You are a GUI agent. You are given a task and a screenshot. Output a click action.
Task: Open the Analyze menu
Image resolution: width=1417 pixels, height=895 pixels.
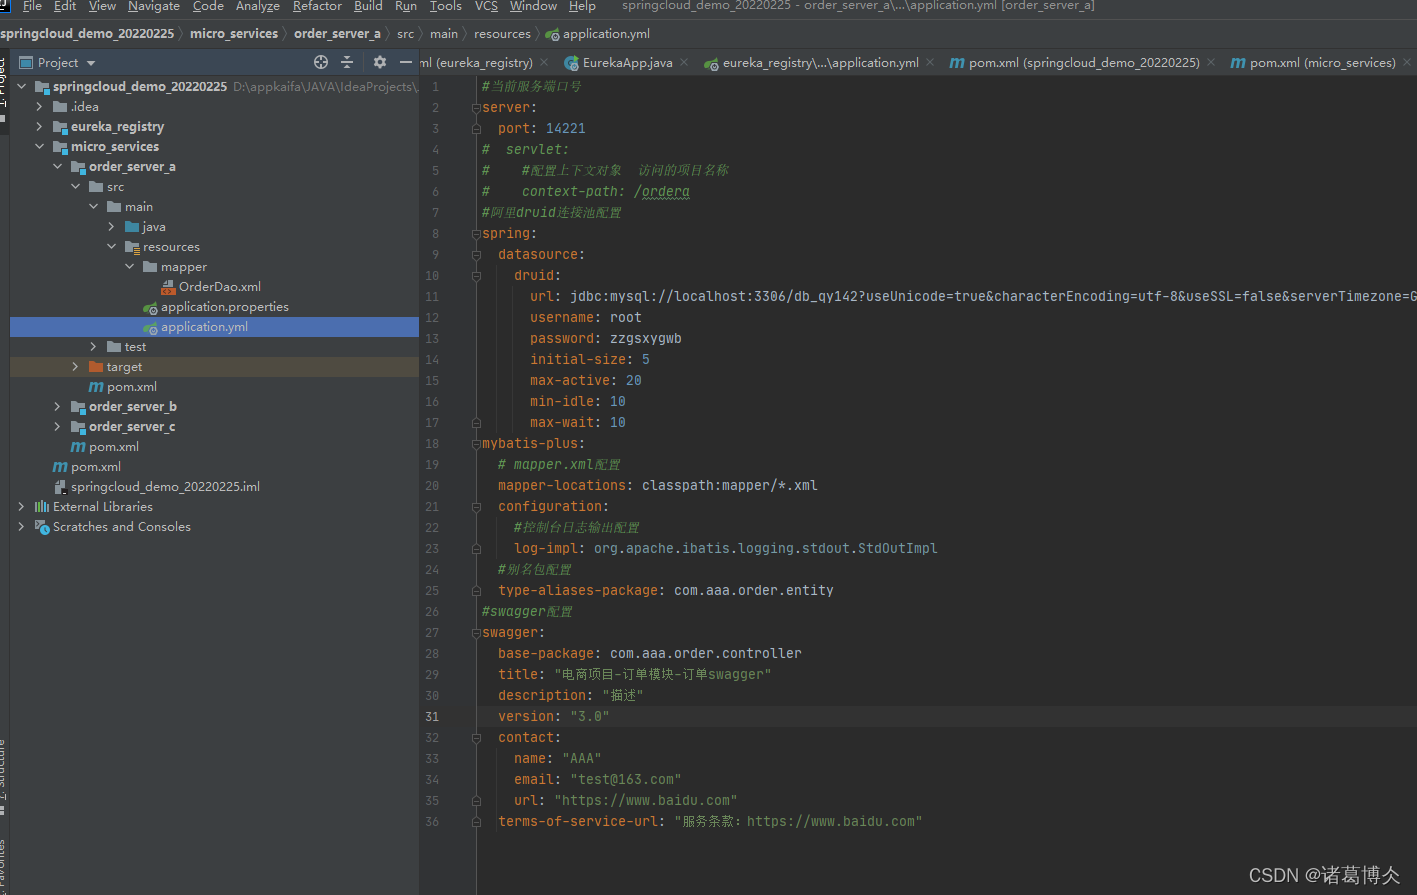coord(258,6)
